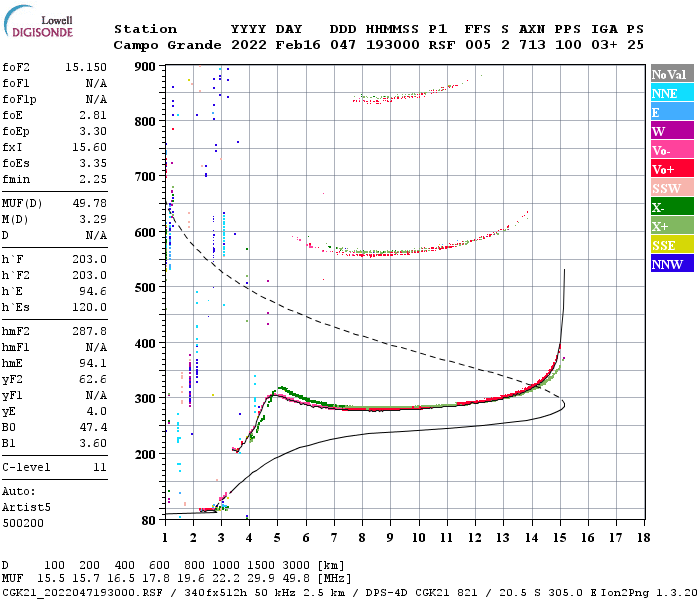700x600 pixels.
Task: Click the Feb16 date in header
Action: pos(298,45)
